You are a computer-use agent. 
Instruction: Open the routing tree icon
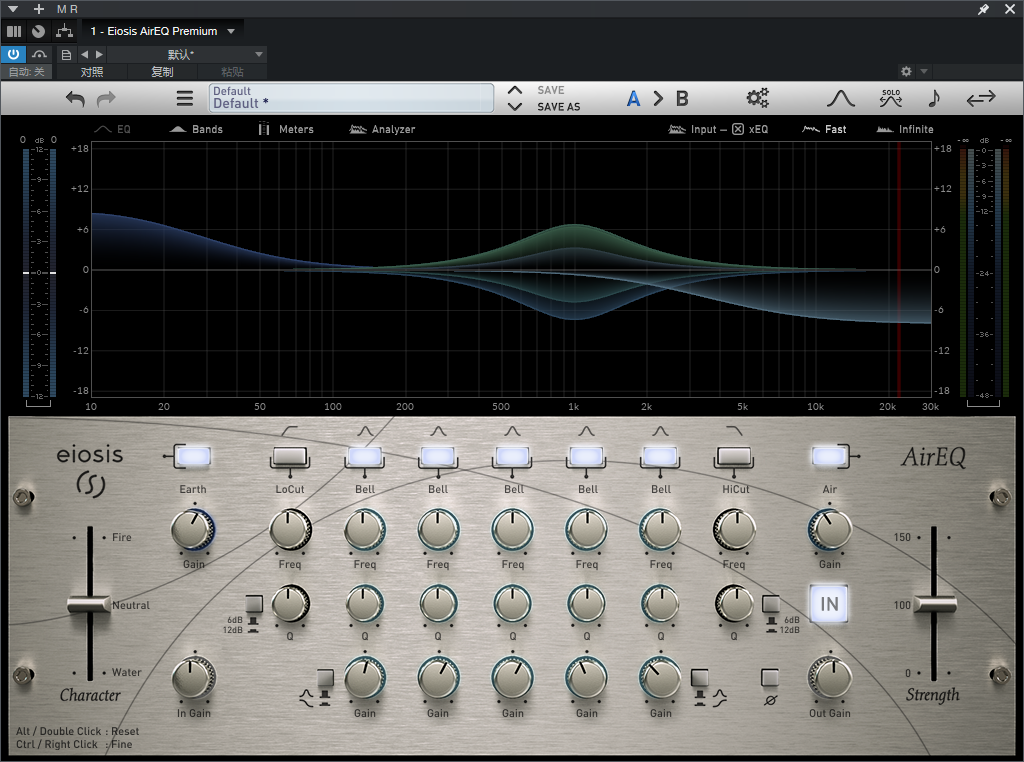tap(64, 31)
